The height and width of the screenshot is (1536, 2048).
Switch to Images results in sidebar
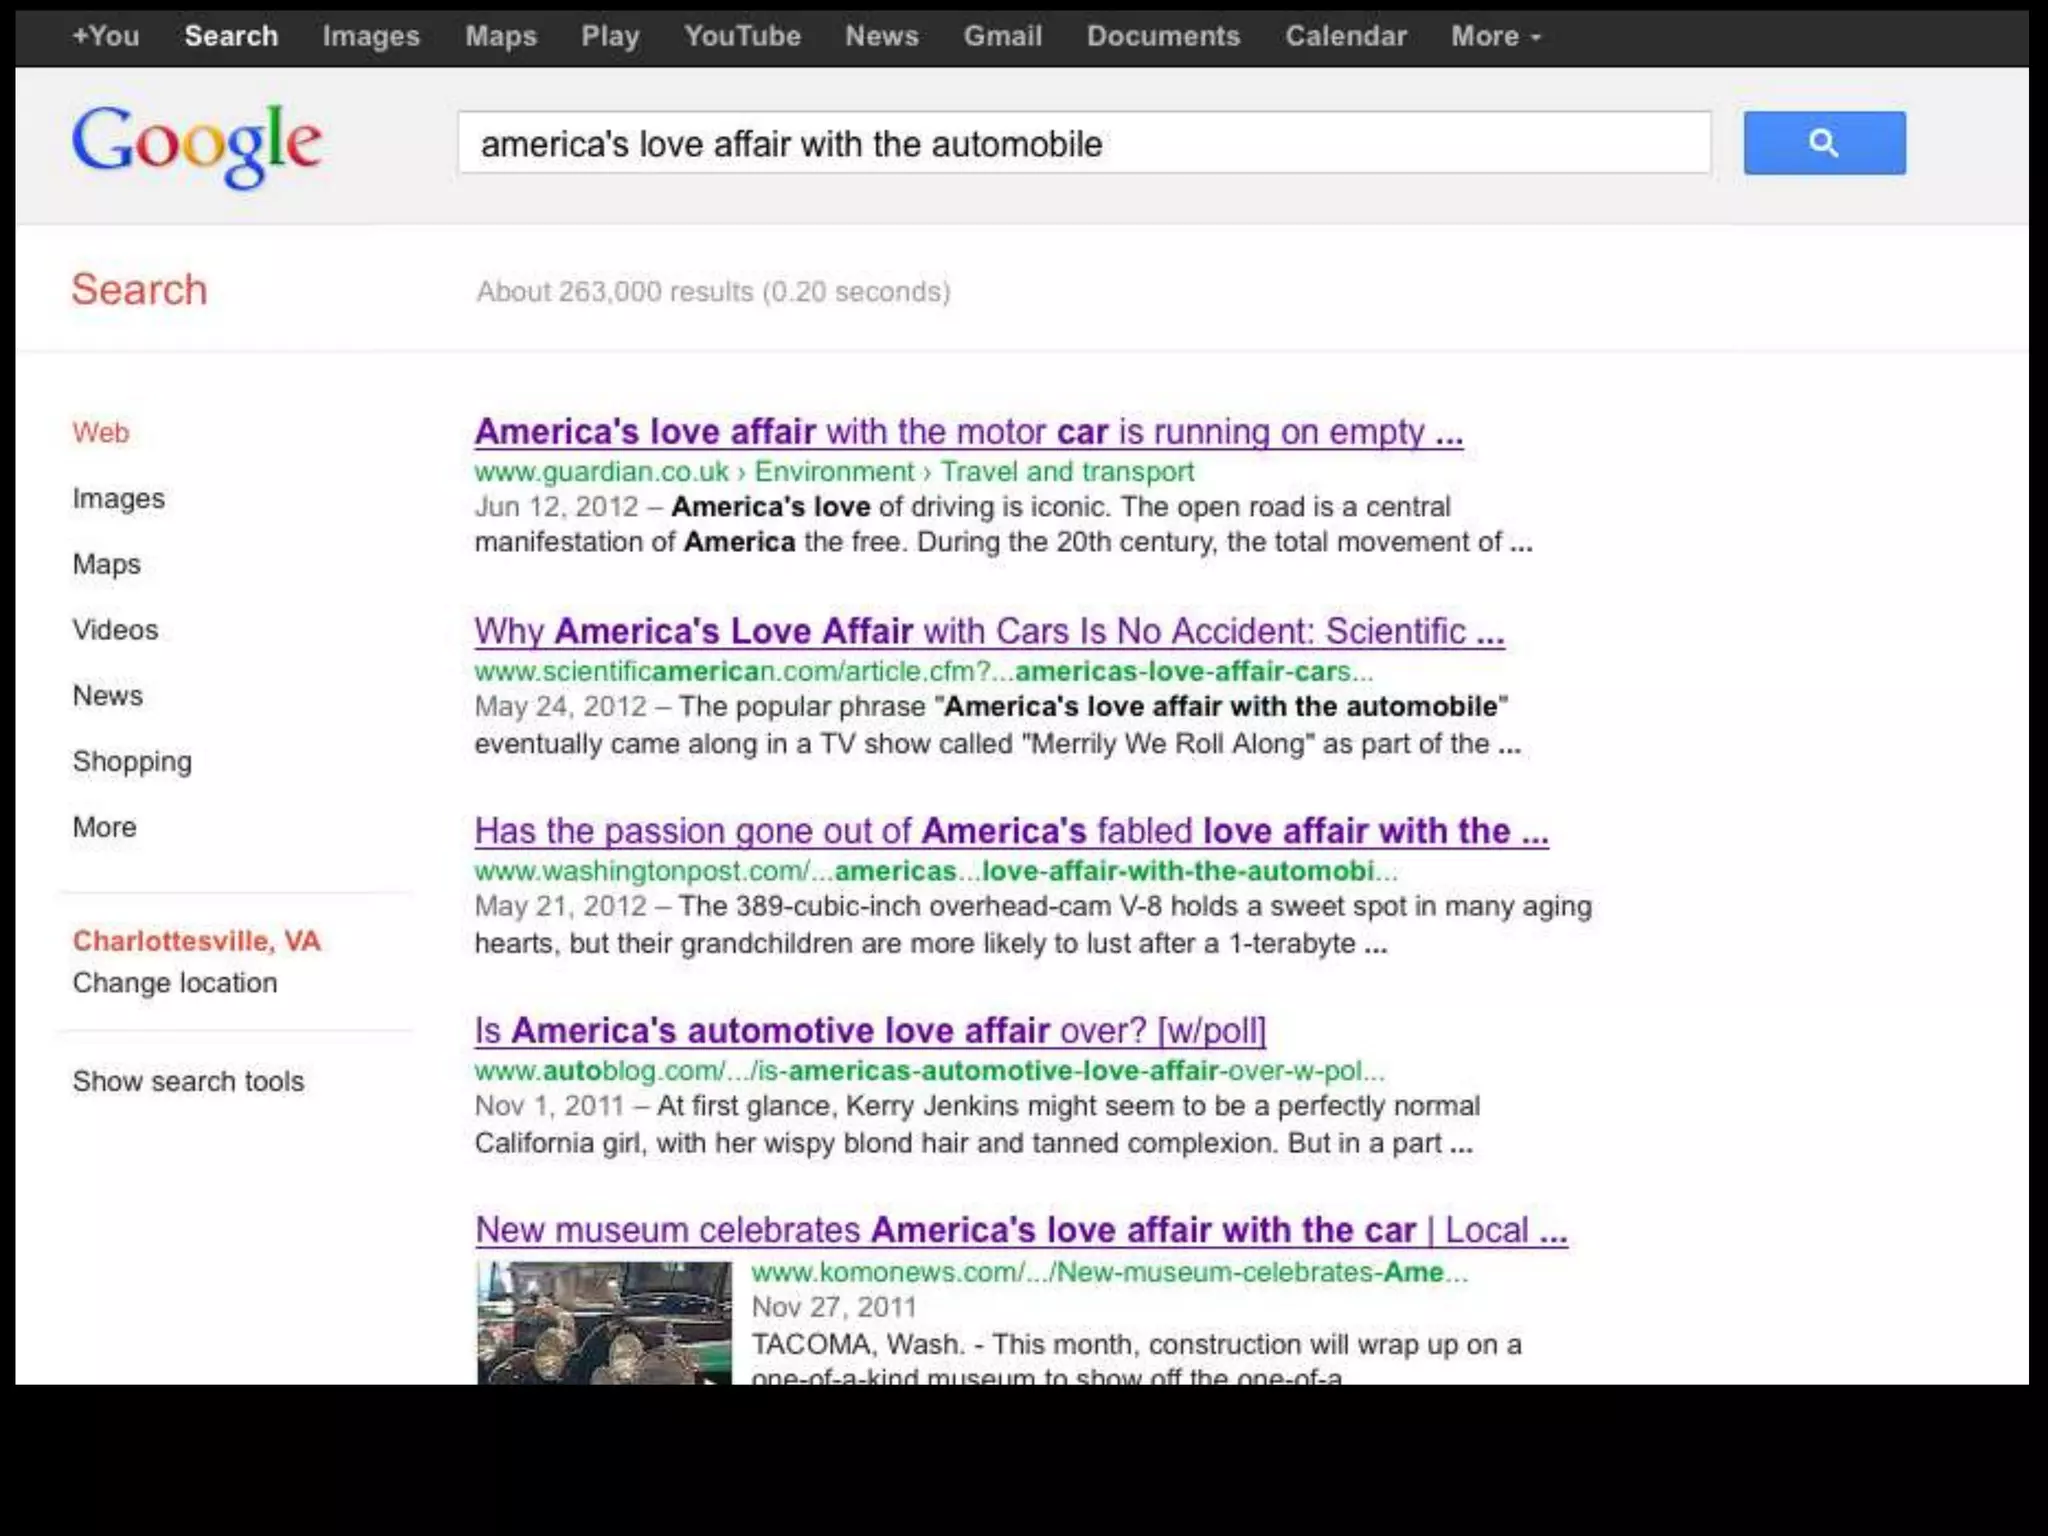[118, 498]
